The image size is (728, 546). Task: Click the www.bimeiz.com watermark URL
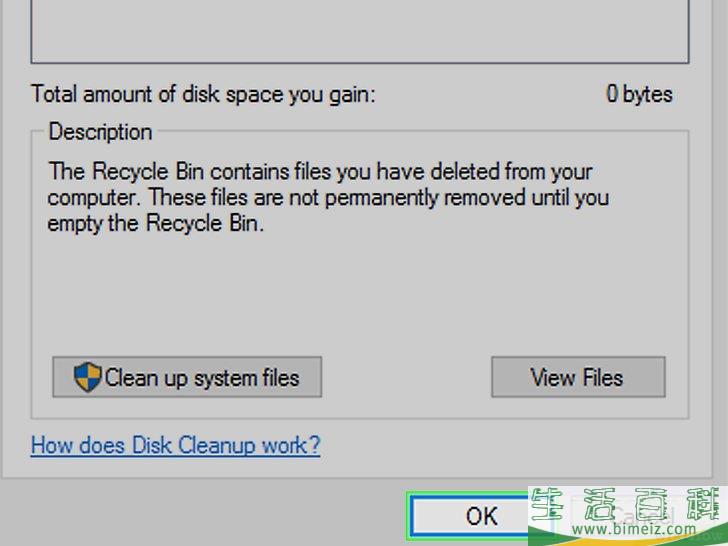click(634, 529)
